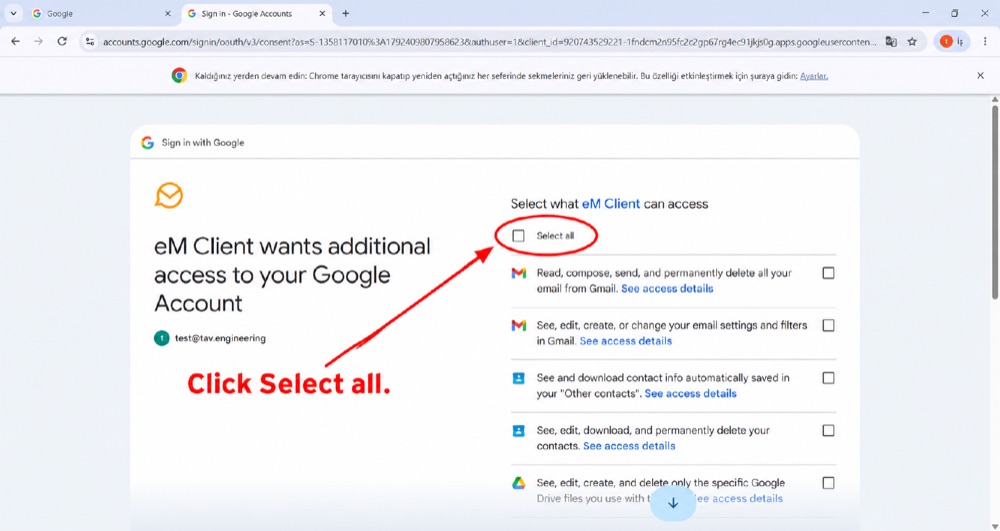The width and height of the screenshot is (1000, 531).
Task: Click the address bar URL field
Action: pyautogui.click(x=490, y=41)
